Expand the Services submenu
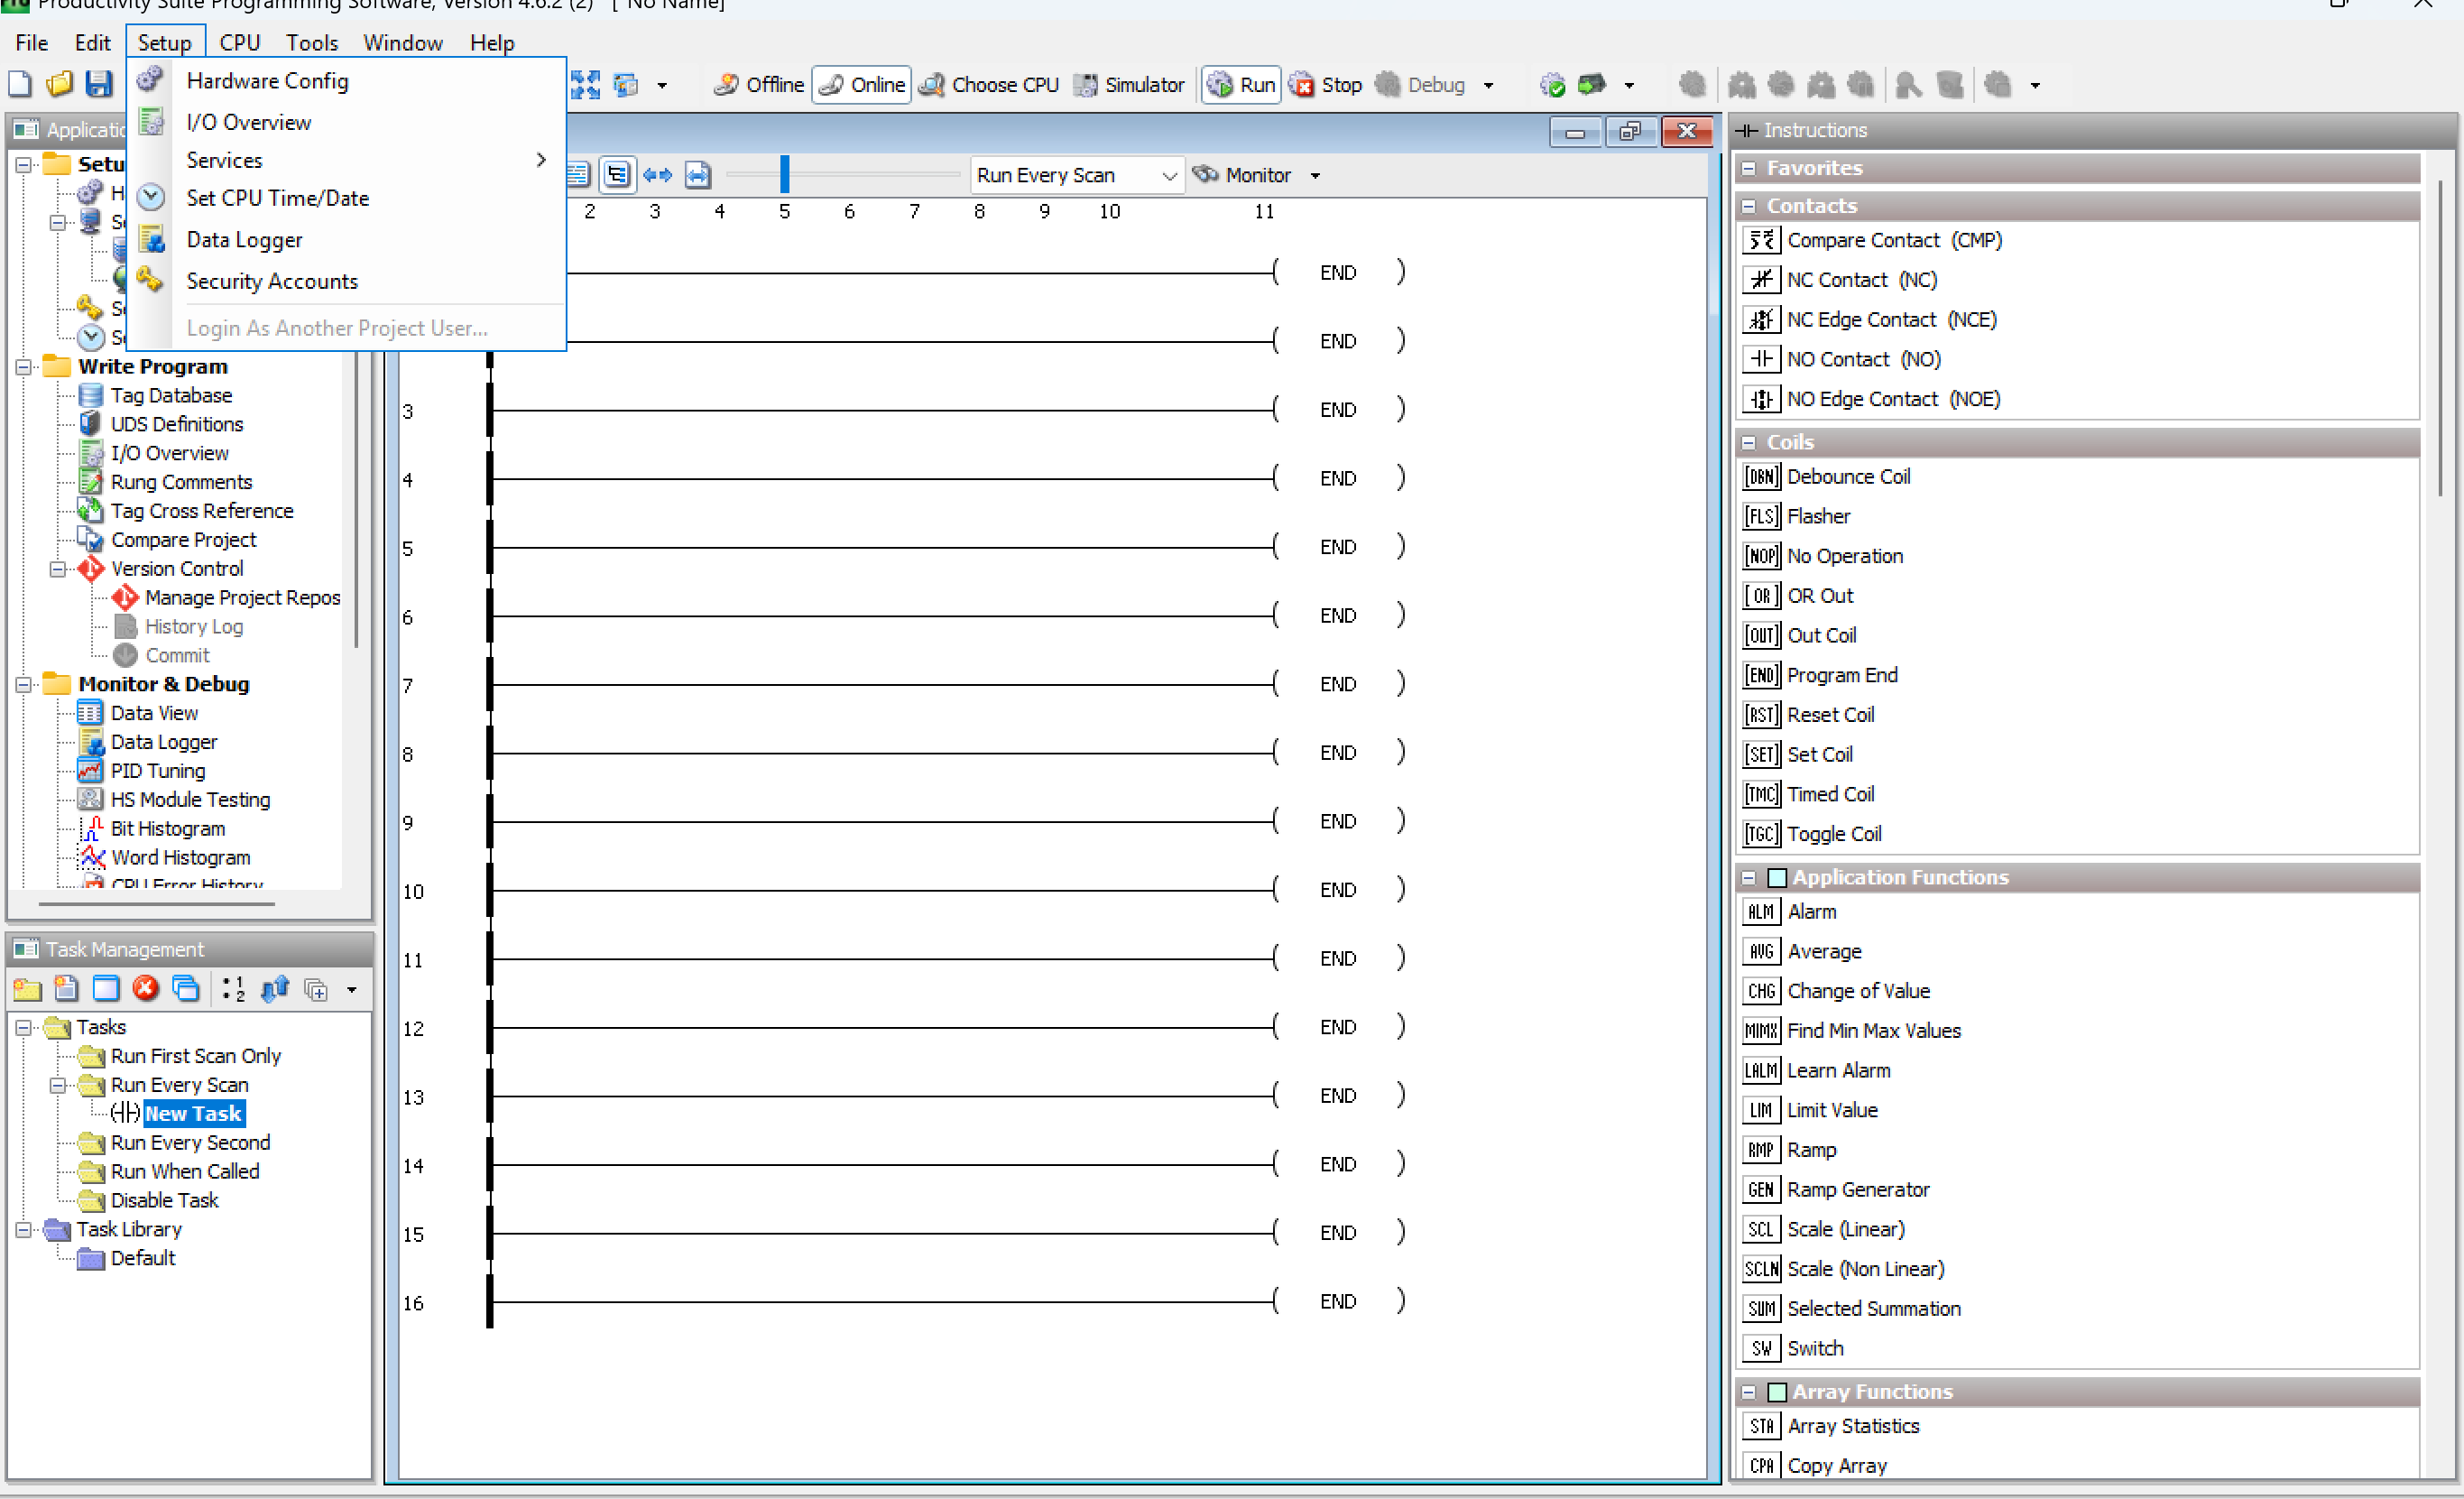Screen dimensions: 2464x1499 pos(347,160)
